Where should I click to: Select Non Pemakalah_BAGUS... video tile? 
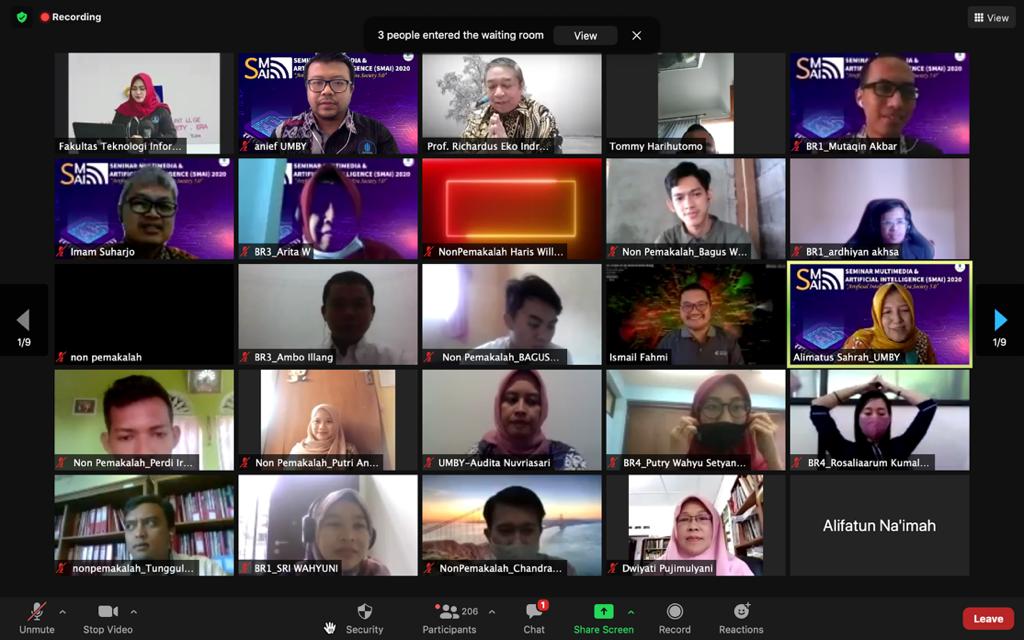click(512, 315)
